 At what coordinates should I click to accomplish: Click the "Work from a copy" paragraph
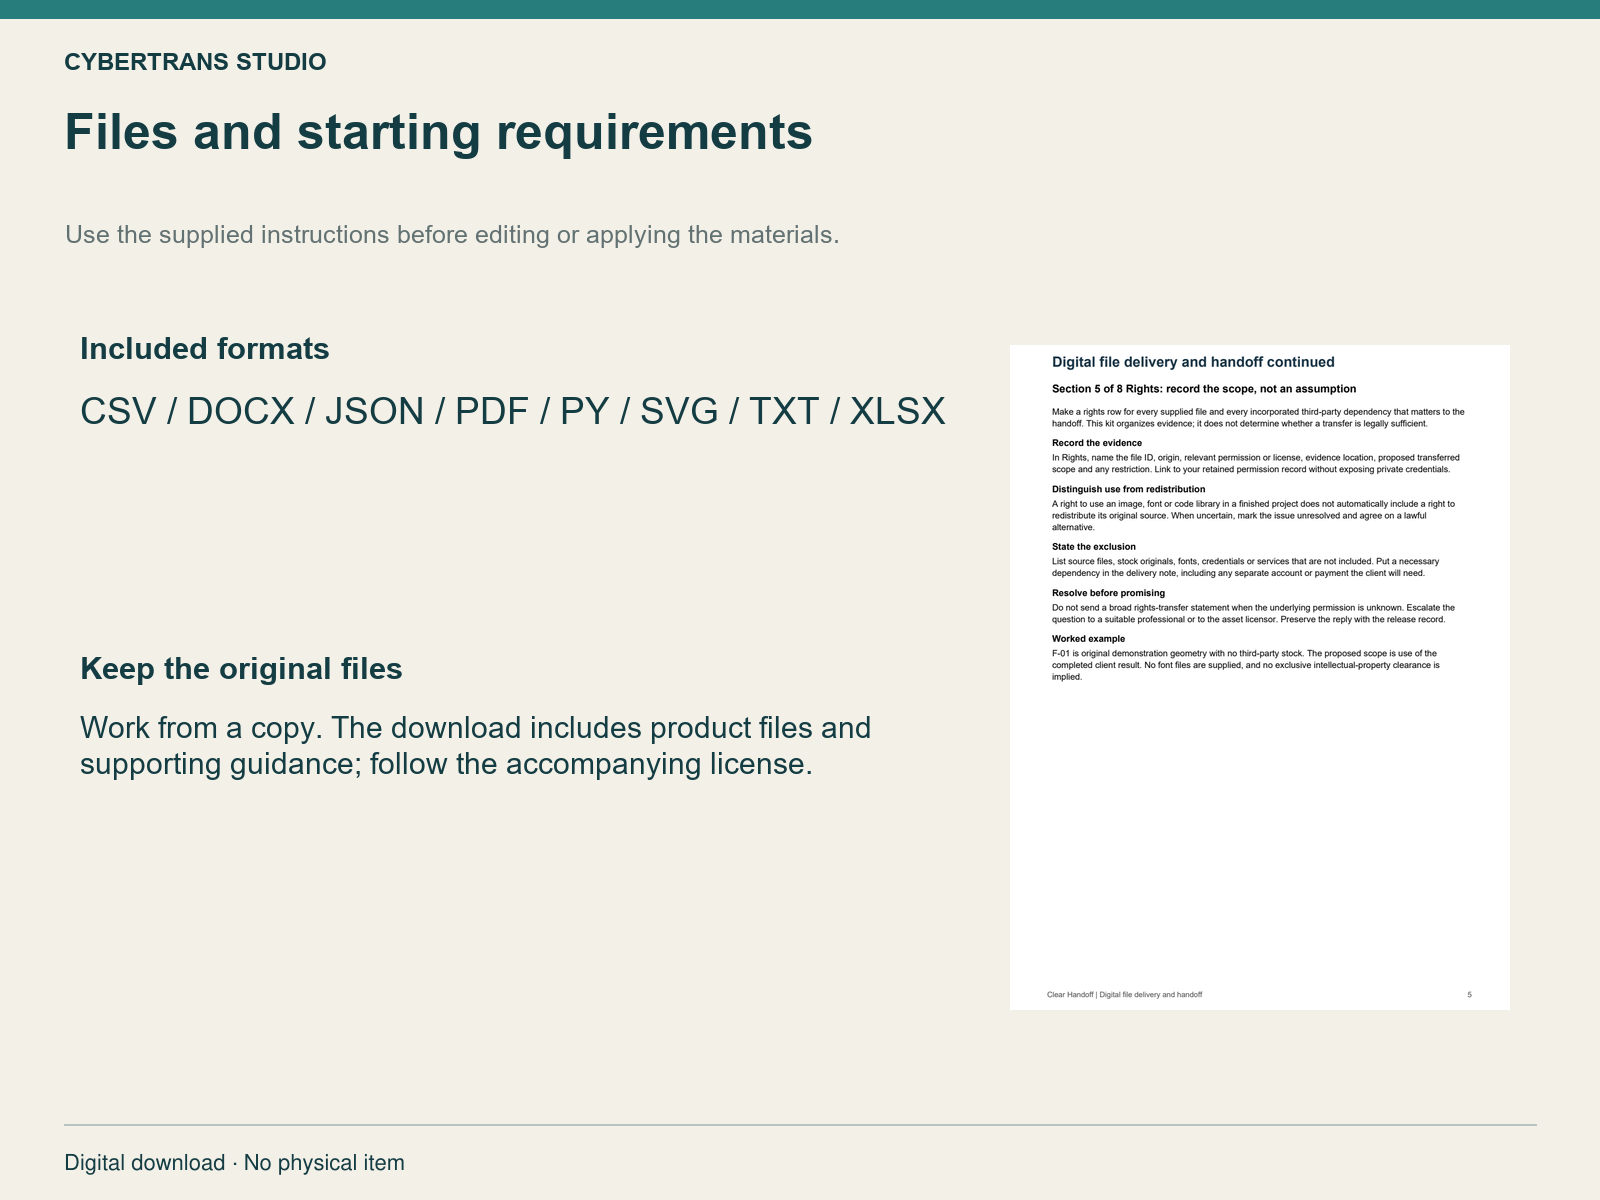[475, 746]
